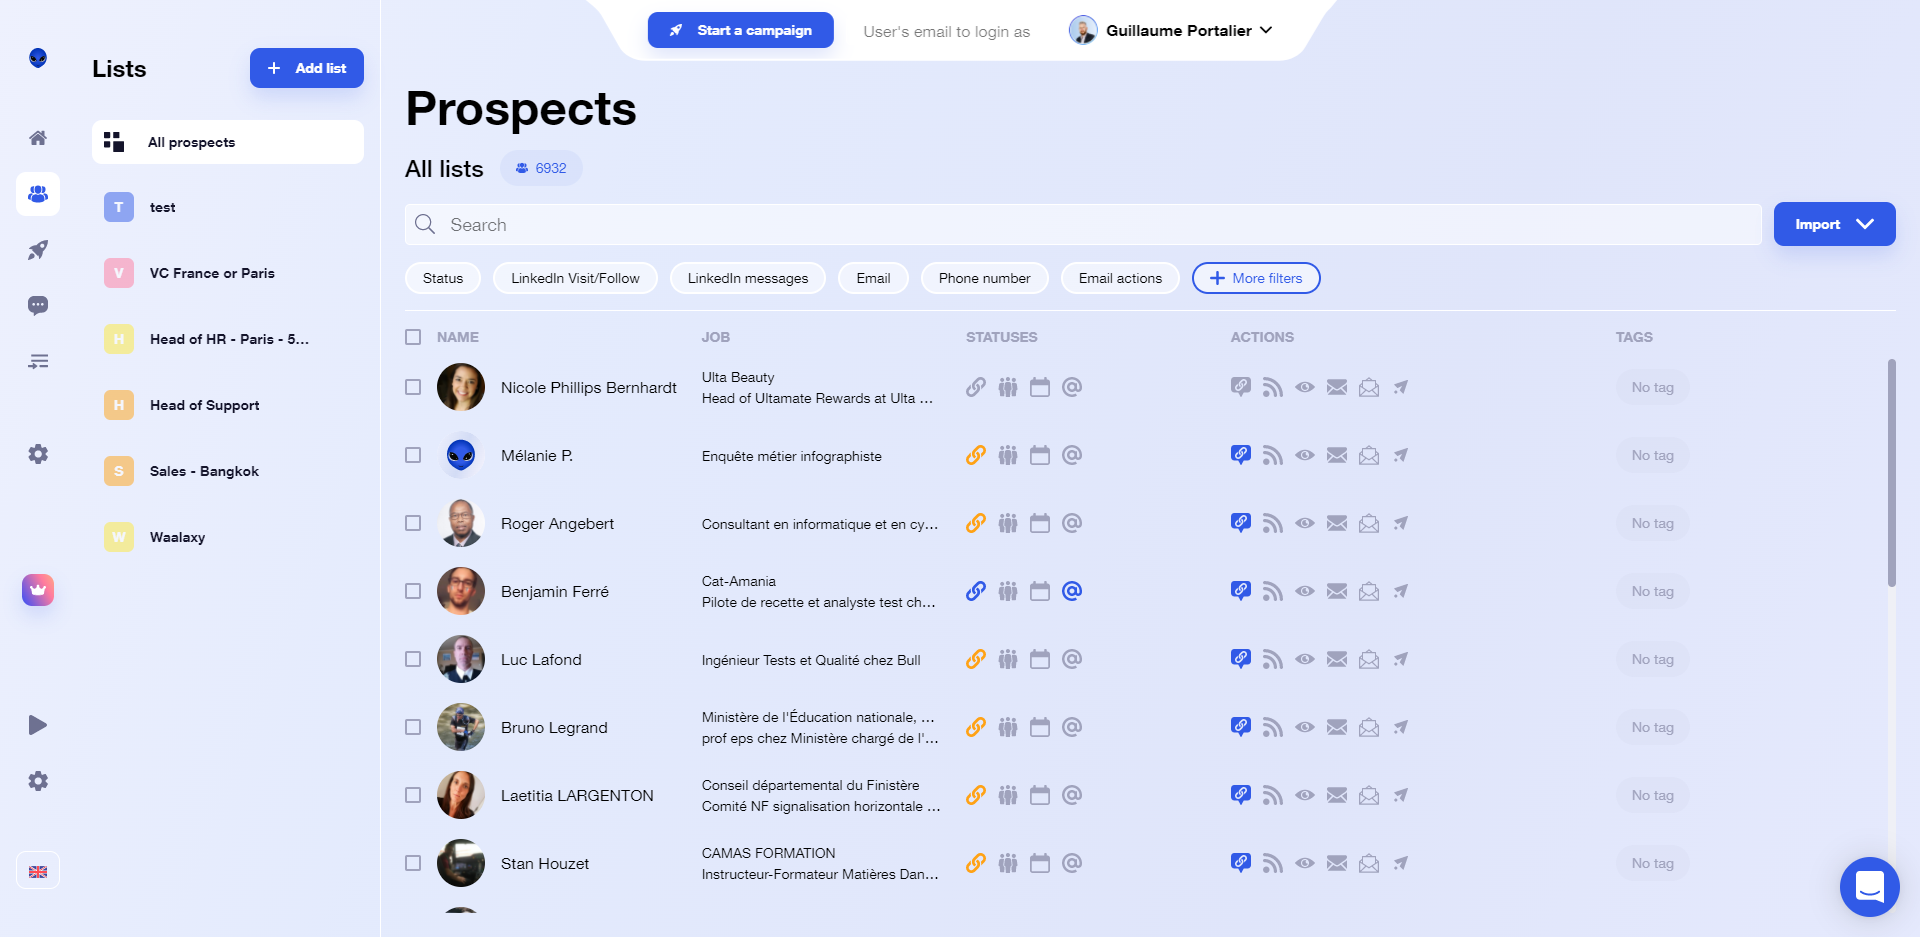Click the play icon in left sidebar
Viewport: 1920px width, 937px height.
(x=38, y=725)
